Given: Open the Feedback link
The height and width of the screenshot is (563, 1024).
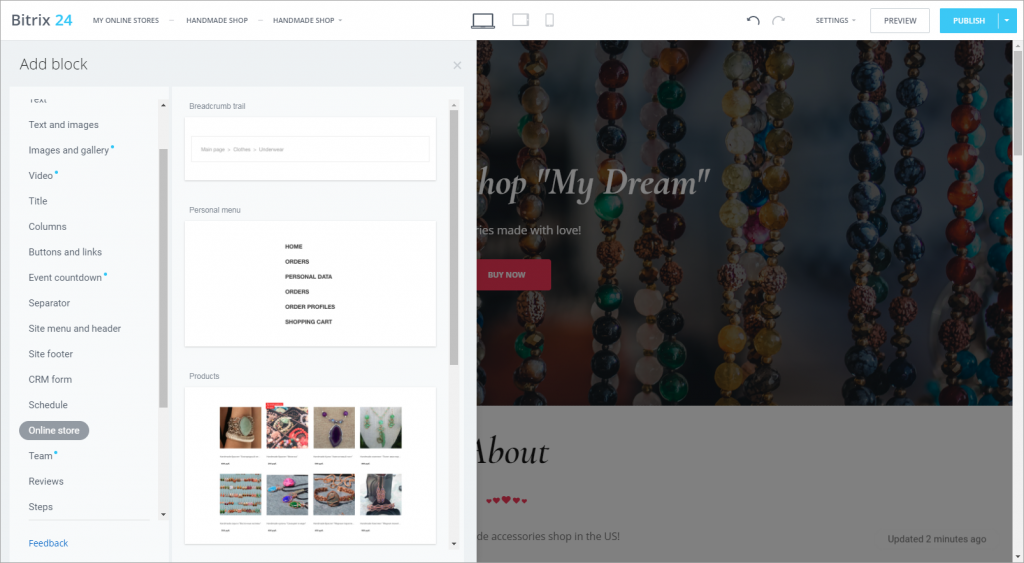Looking at the screenshot, I should click(48, 543).
